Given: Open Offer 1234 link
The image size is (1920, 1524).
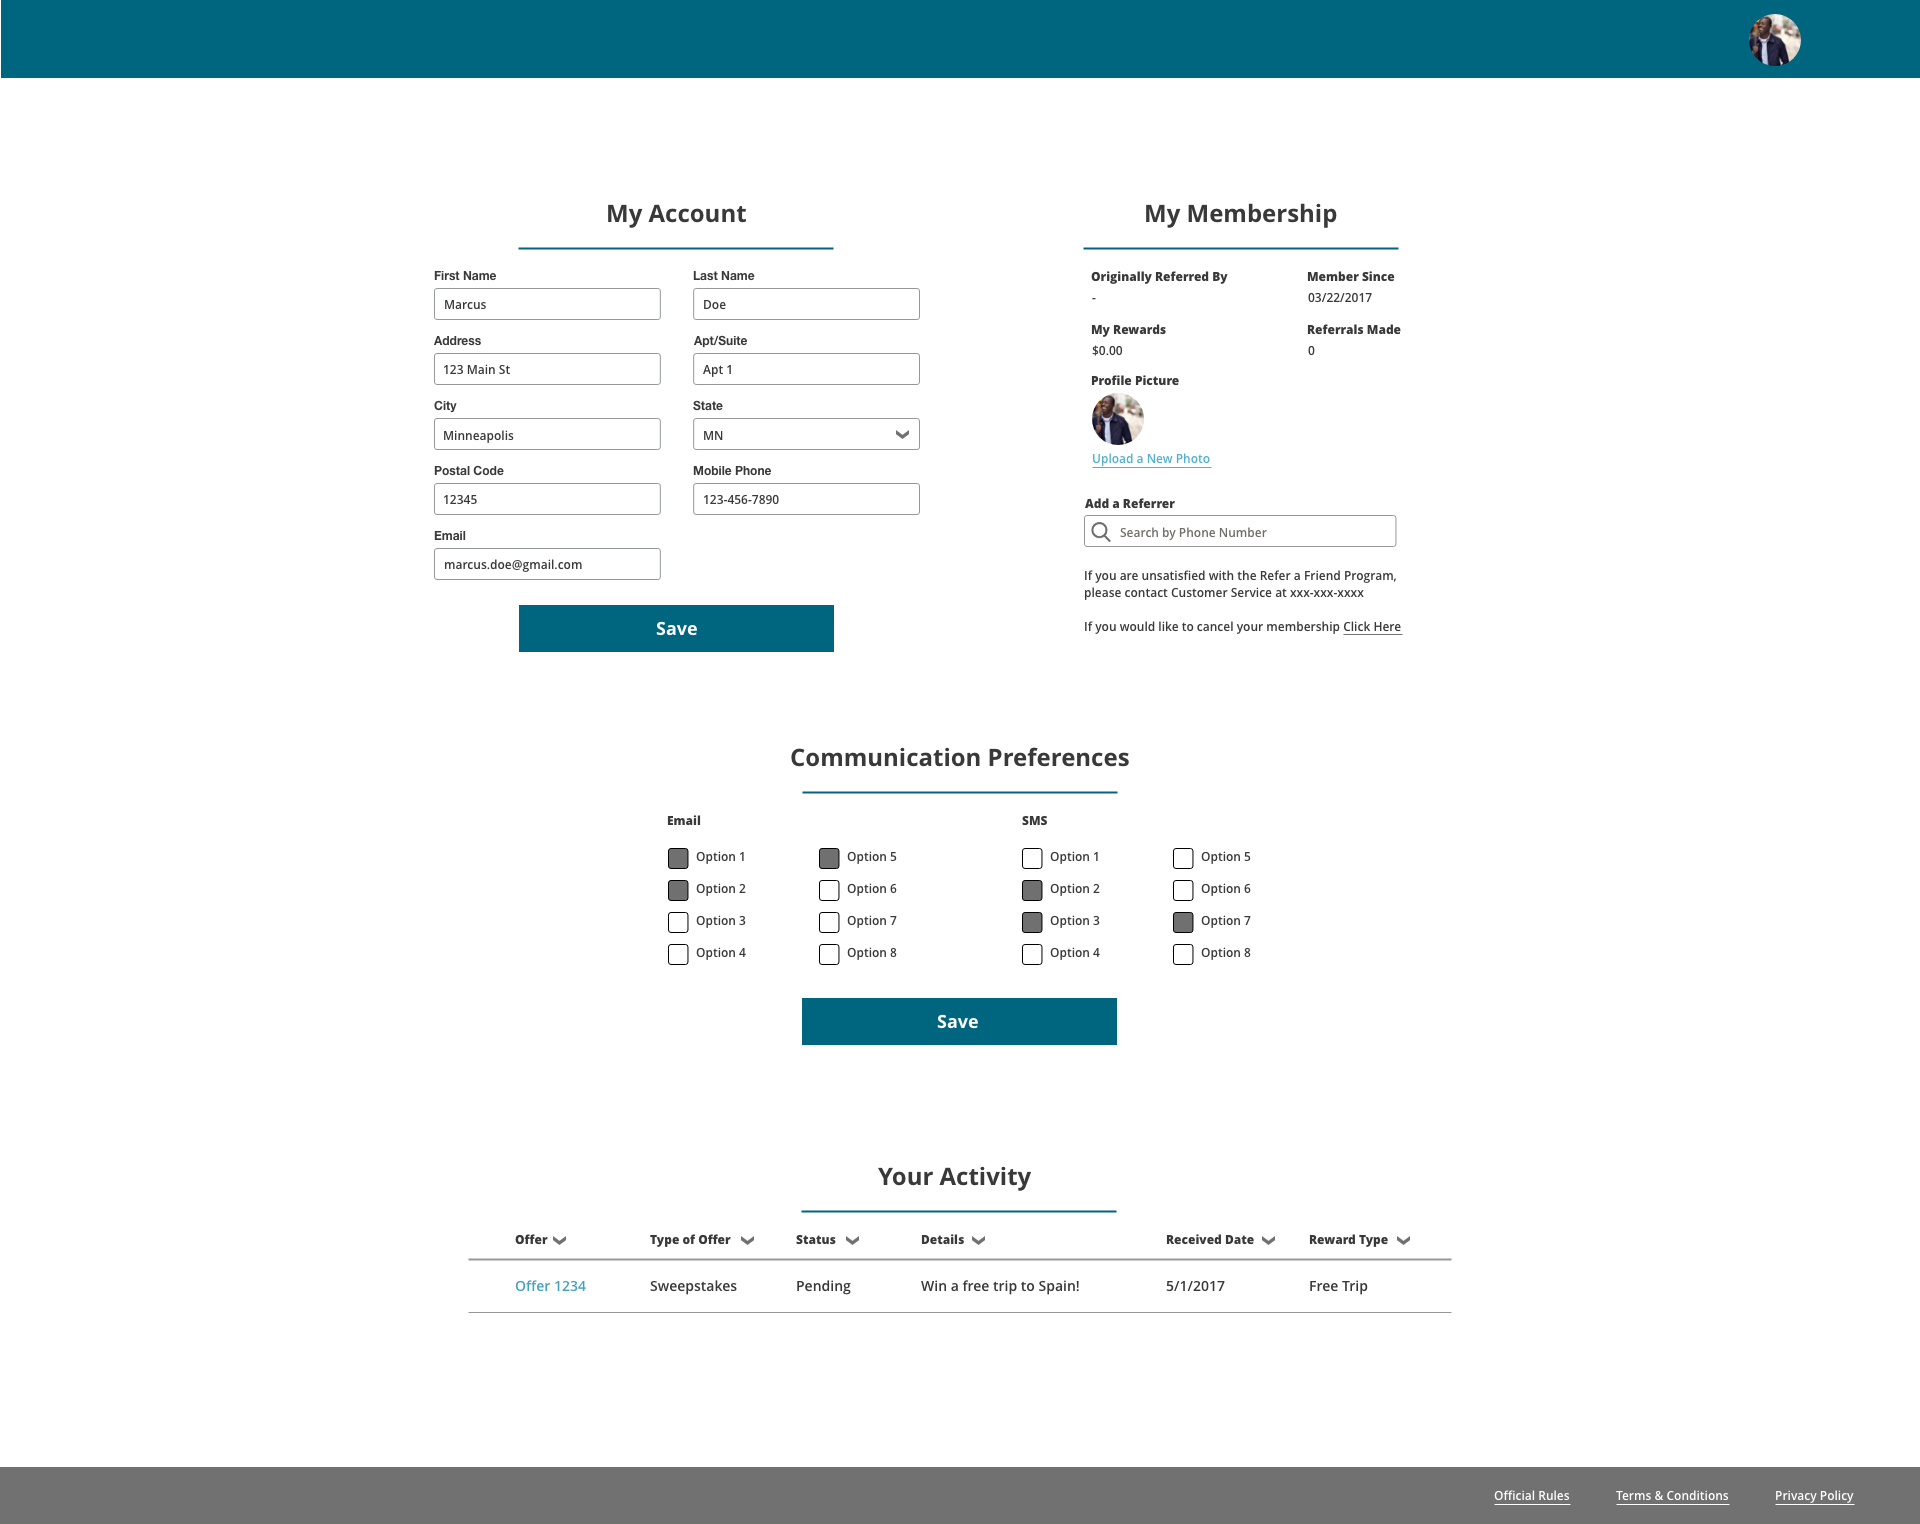Looking at the screenshot, I should 550,1286.
